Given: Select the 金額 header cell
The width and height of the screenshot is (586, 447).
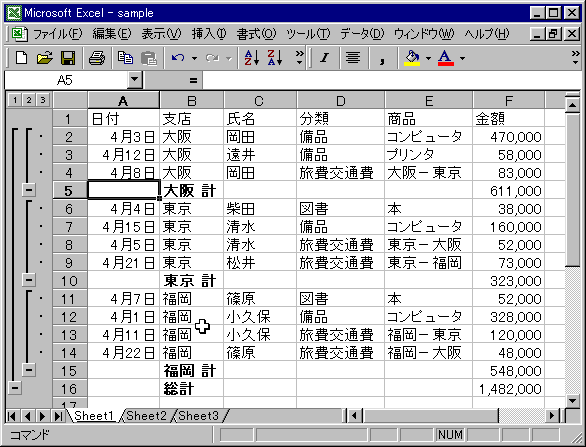Looking at the screenshot, I should click(x=509, y=119).
